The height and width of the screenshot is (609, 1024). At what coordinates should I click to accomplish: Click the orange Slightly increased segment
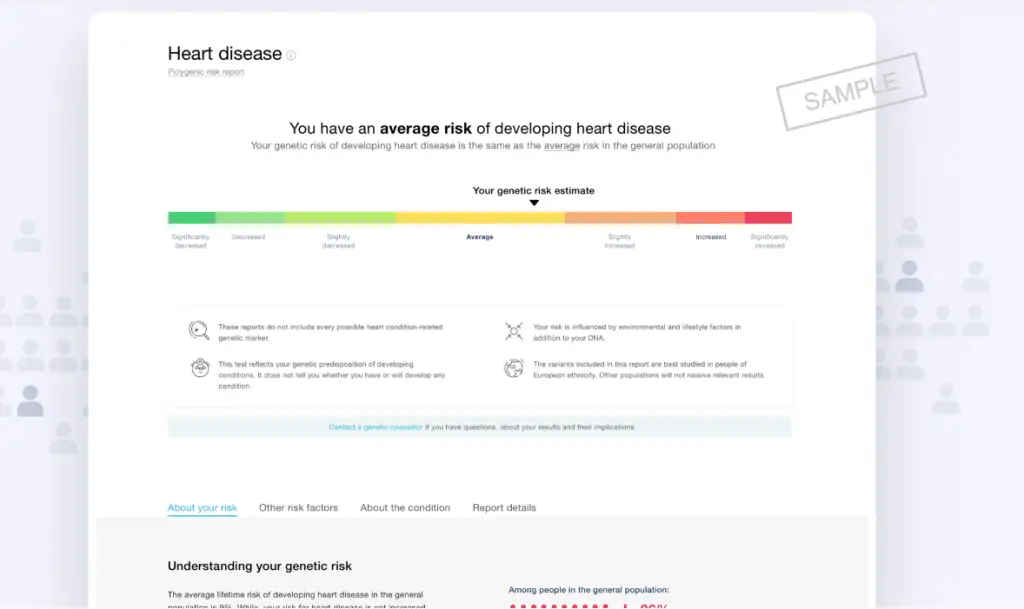coord(620,217)
